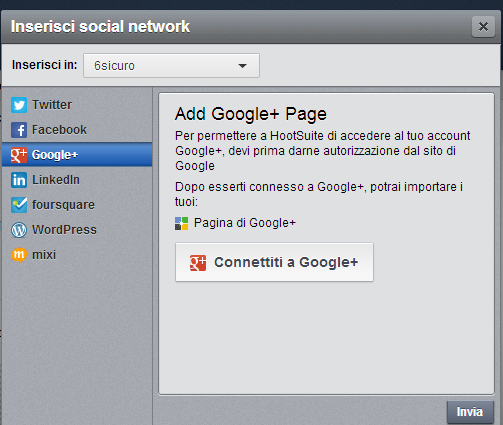Select the mixi label in the network list
503x425 pixels.
[x=44, y=255]
